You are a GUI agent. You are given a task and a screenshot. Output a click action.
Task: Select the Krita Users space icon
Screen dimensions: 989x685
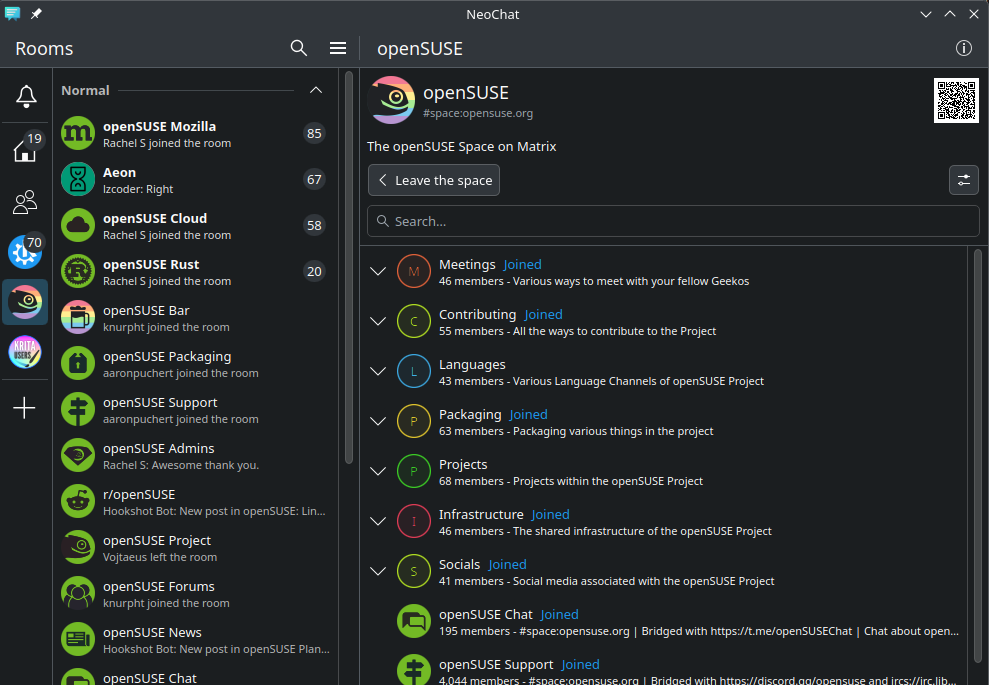tap(25, 353)
